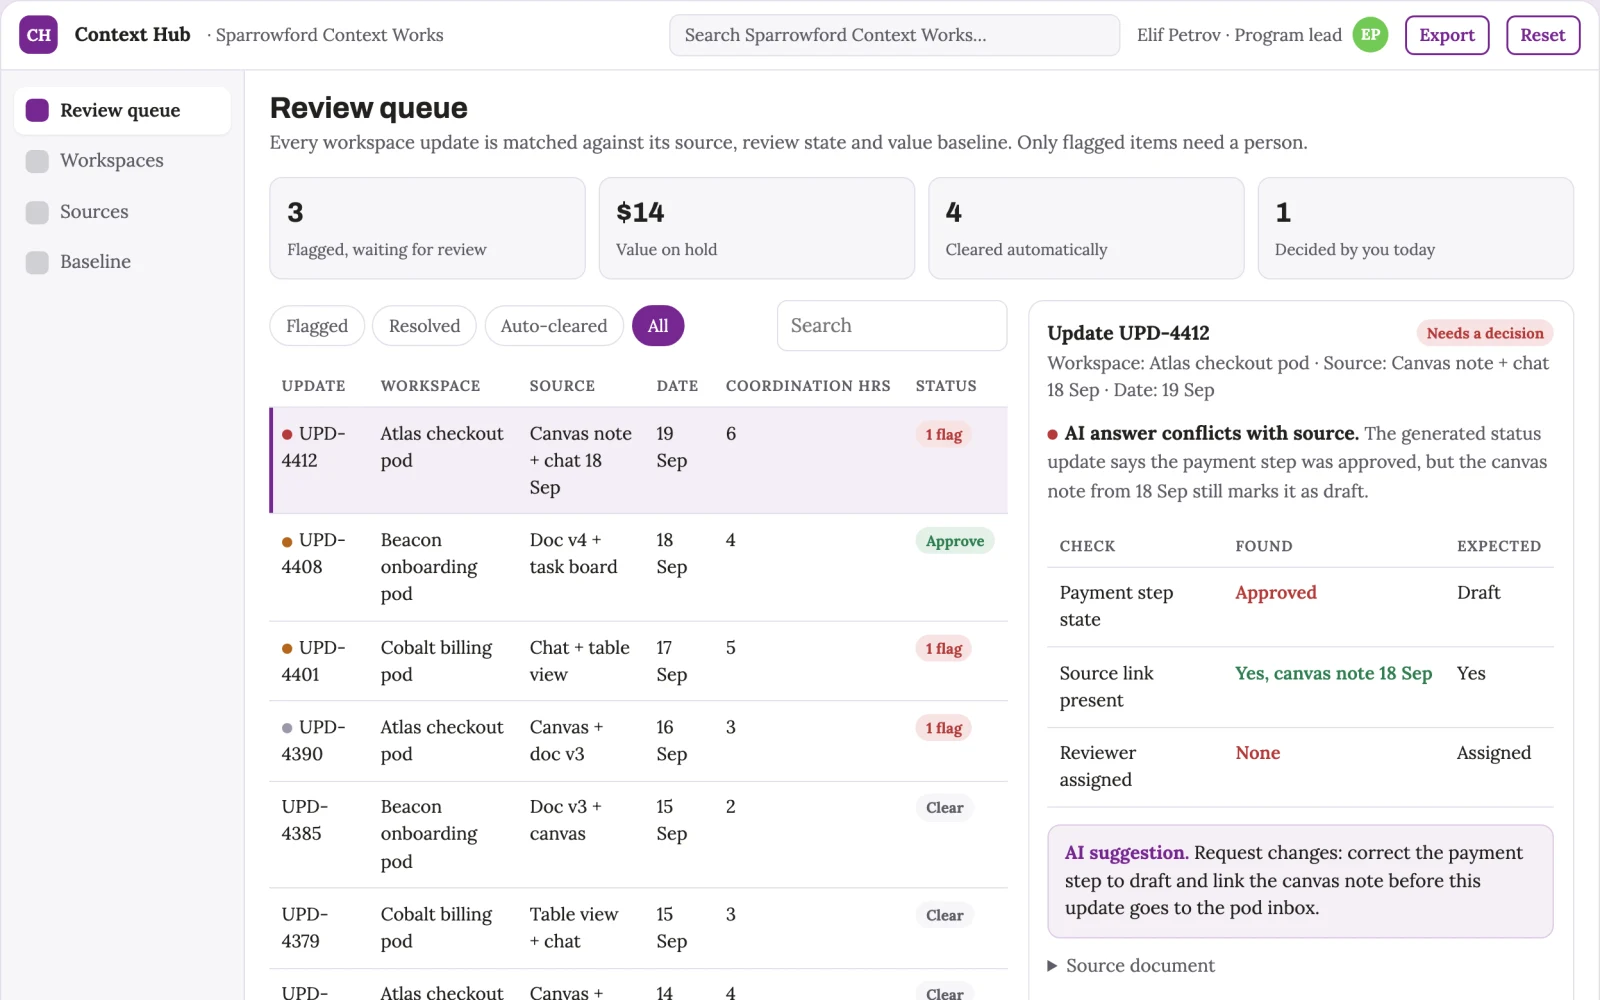This screenshot has width=1600, height=1000.
Task: Click the Export button
Action: tap(1447, 35)
